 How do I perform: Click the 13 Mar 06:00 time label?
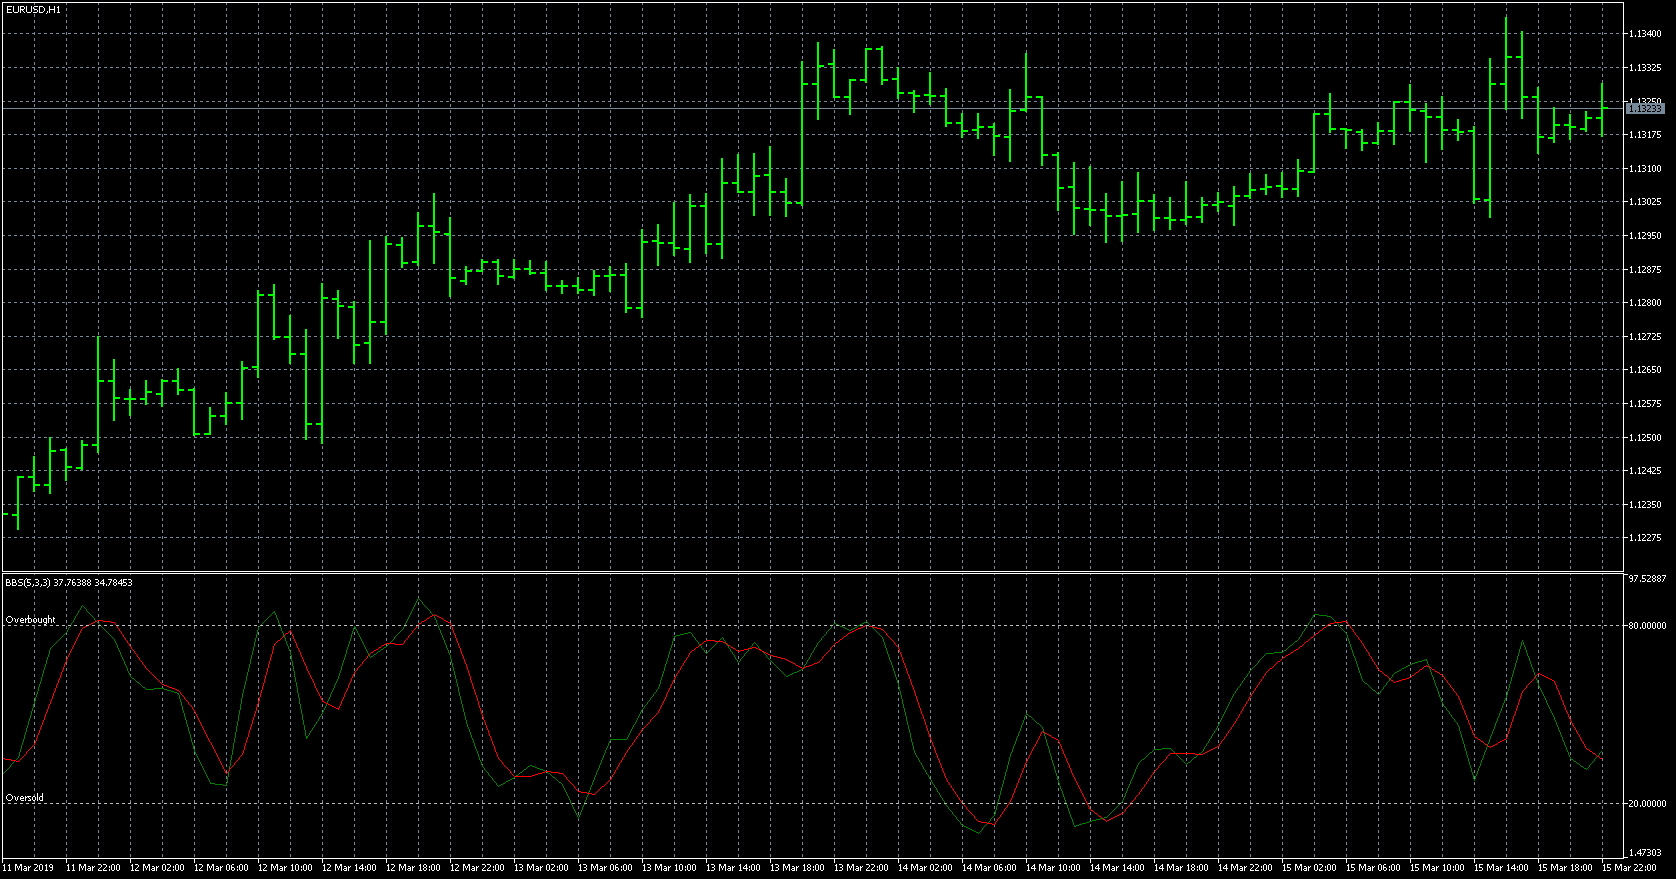605,868
